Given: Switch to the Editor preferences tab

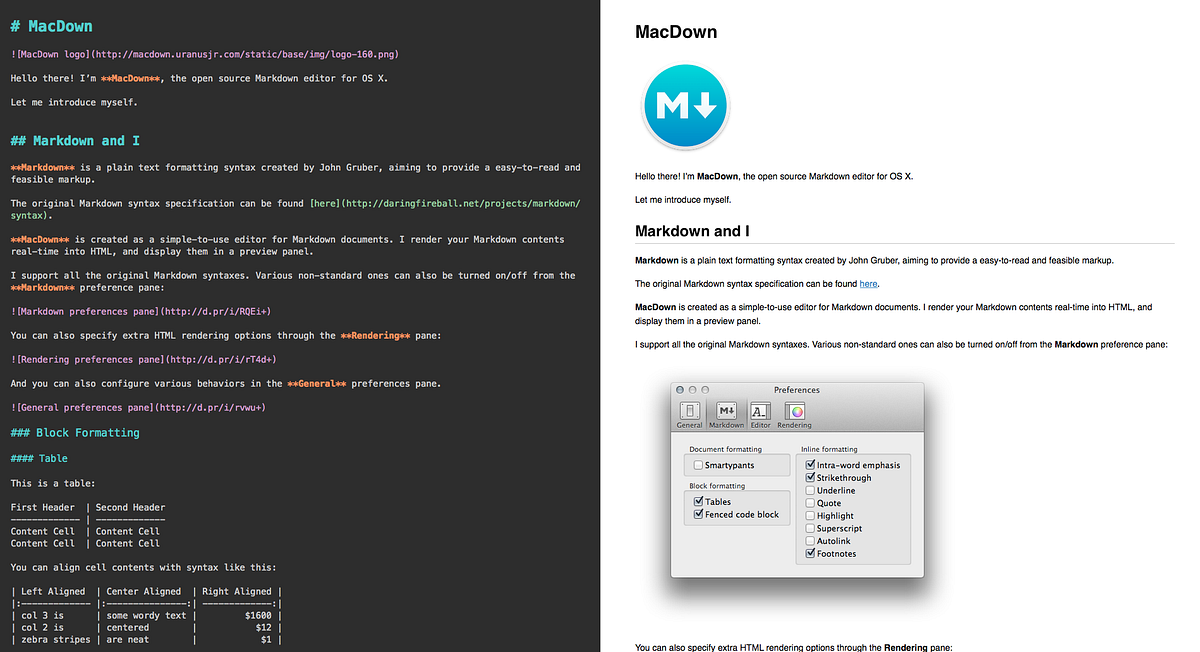Looking at the screenshot, I should [x=760, y=414].
